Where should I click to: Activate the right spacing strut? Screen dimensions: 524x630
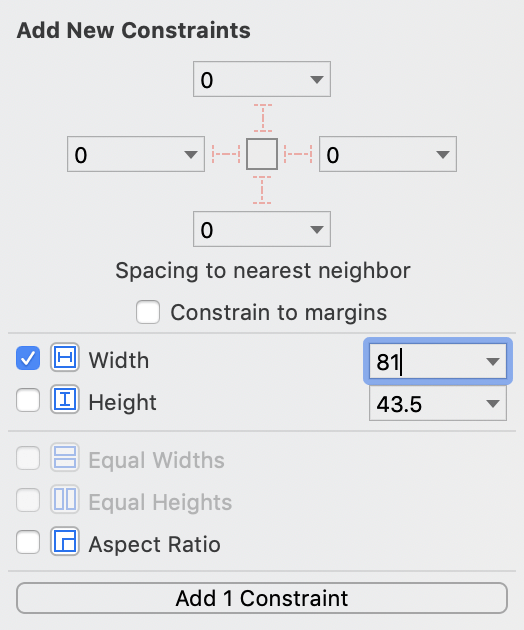[298, 154]
